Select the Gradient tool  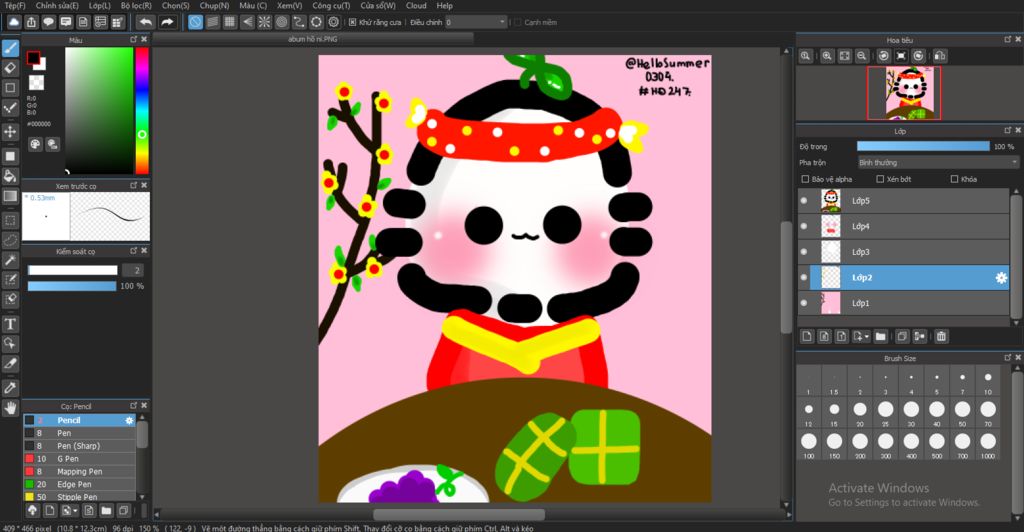click(x=10, y=196)
